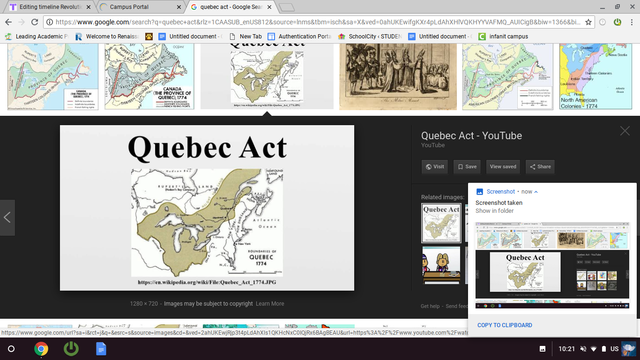
Task: Open Canada Province of Quebec 1774 map result
Action: pyautogui.click(x=149, y=76)
